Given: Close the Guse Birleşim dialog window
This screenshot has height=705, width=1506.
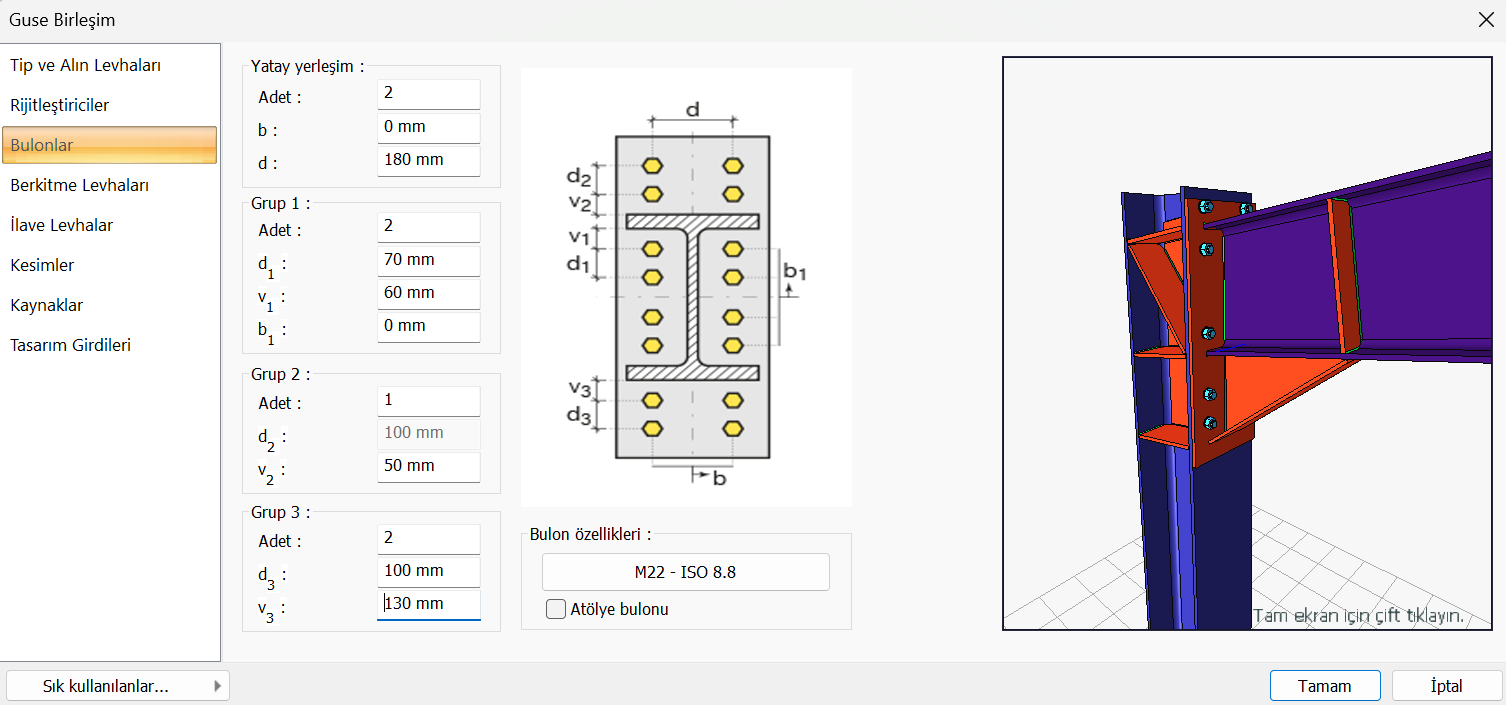Looking at the screenshot, I should (1485, 19).
